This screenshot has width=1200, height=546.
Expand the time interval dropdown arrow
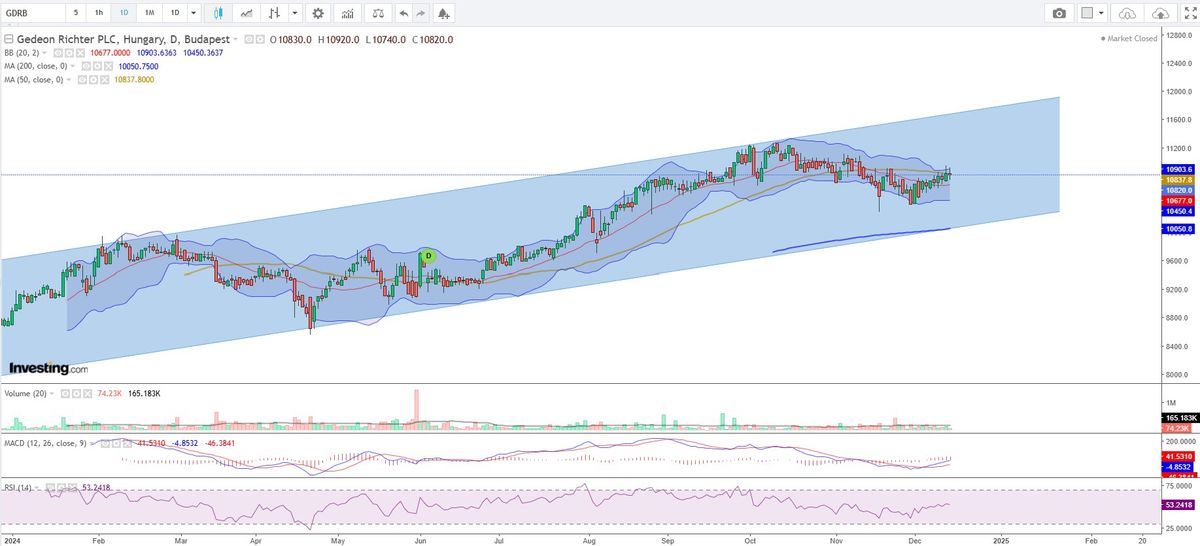point(193,13)
